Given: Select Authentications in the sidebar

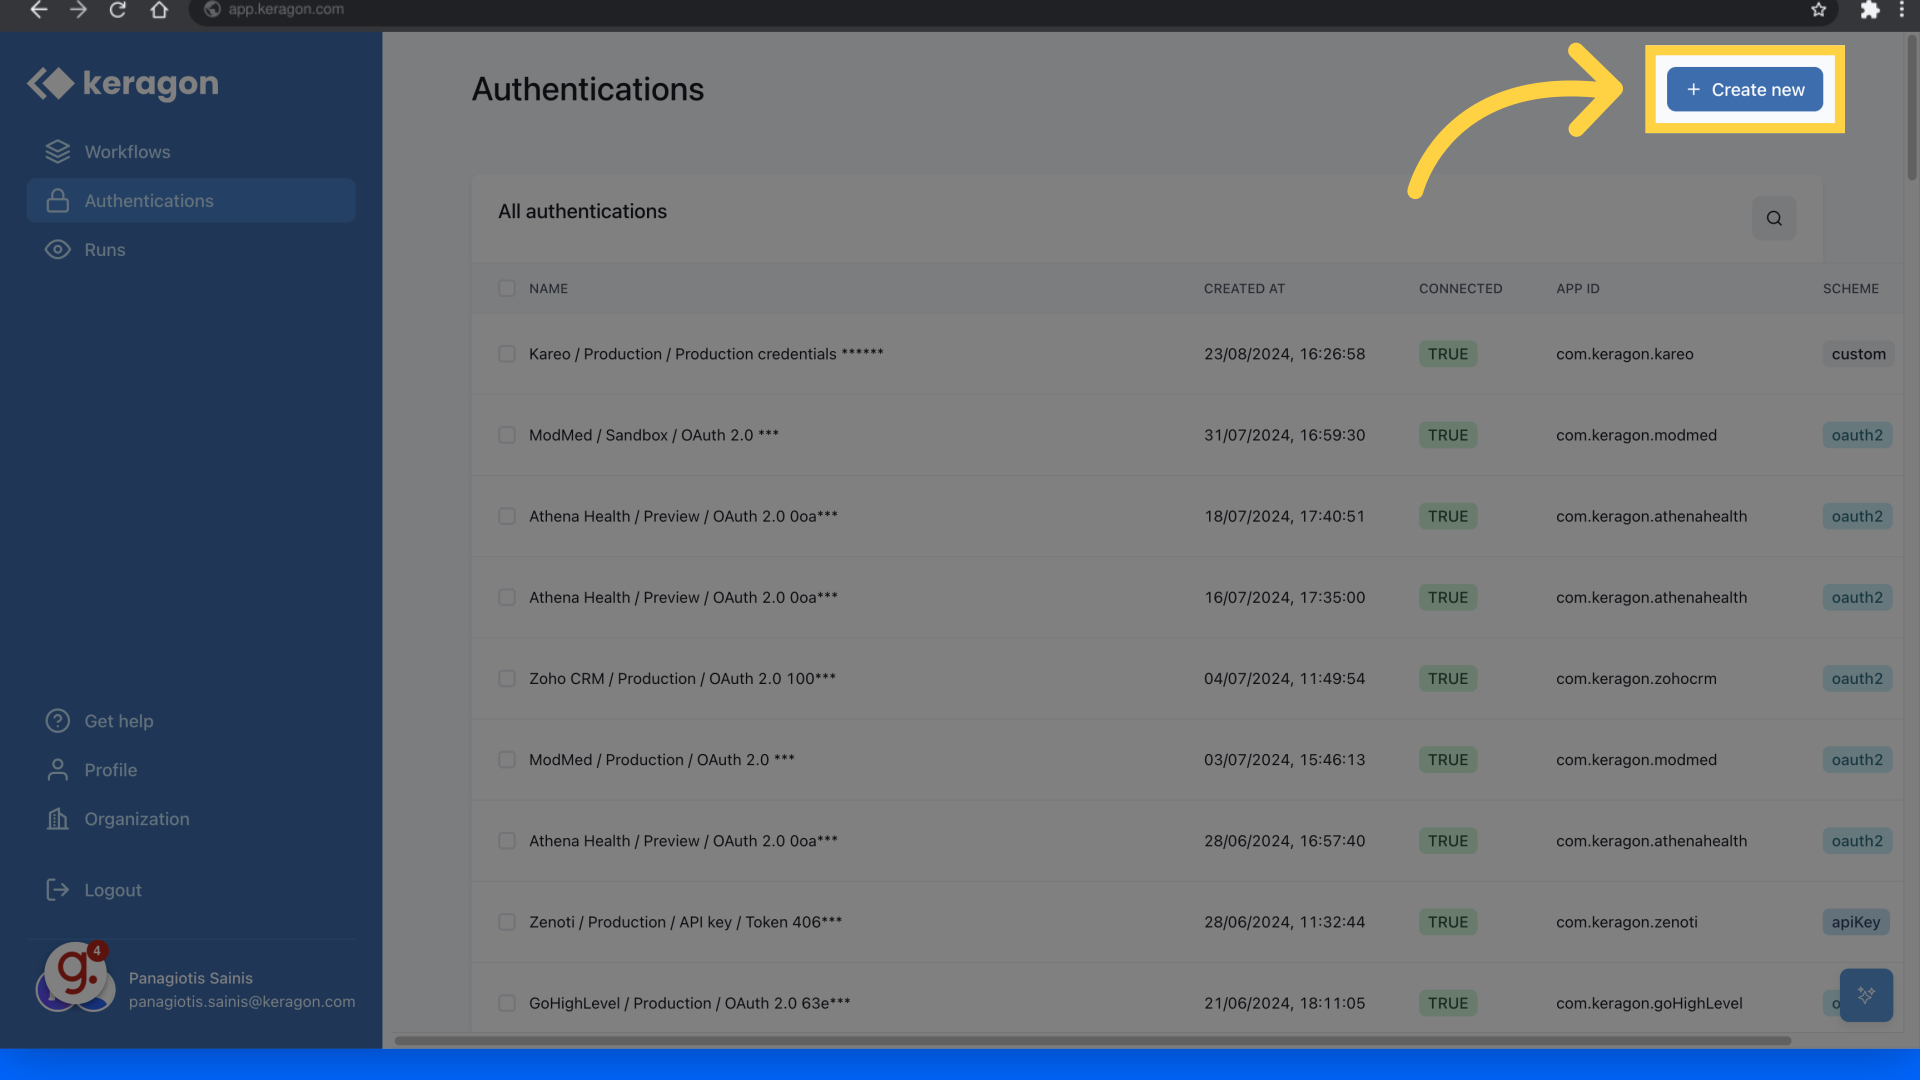Looking at the screenshot, I should point(191,201).
